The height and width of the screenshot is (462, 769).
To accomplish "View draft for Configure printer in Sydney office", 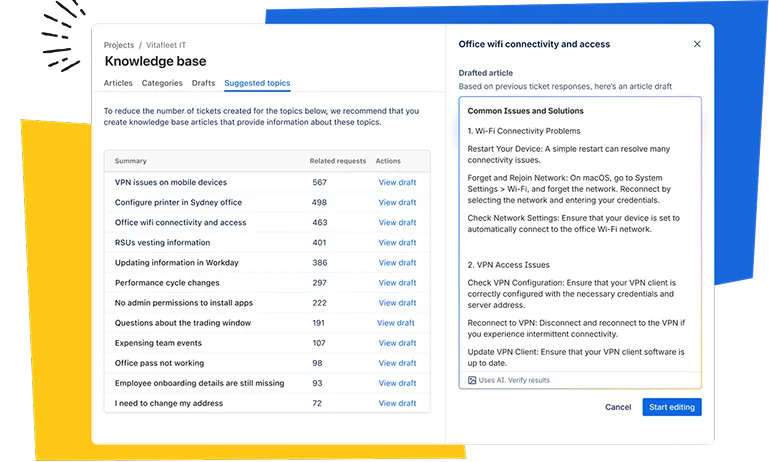I will [397, 203].
